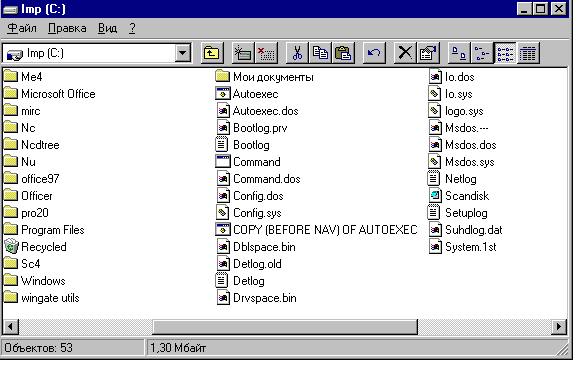Screen dimensions: 581x365
Task: Select the Io.dos file
Action: (x=452, y=77)
